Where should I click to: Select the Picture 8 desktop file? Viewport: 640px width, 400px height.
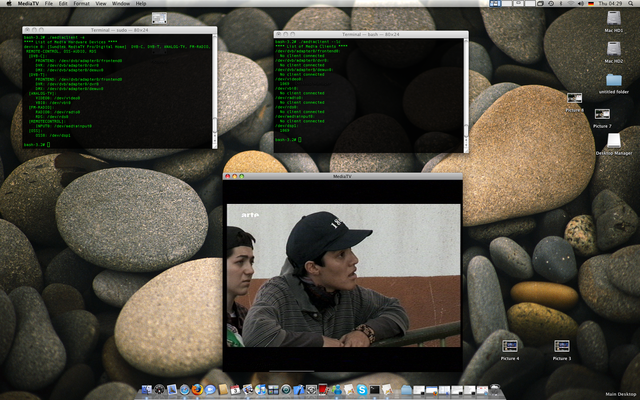coord(574,98)
